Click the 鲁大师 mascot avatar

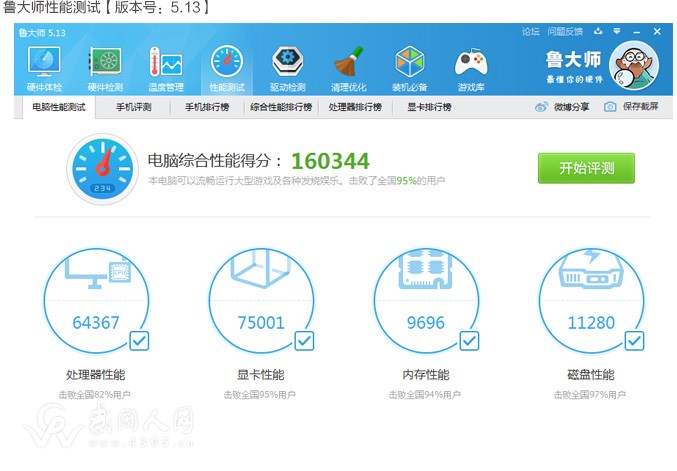pos(634,66)
